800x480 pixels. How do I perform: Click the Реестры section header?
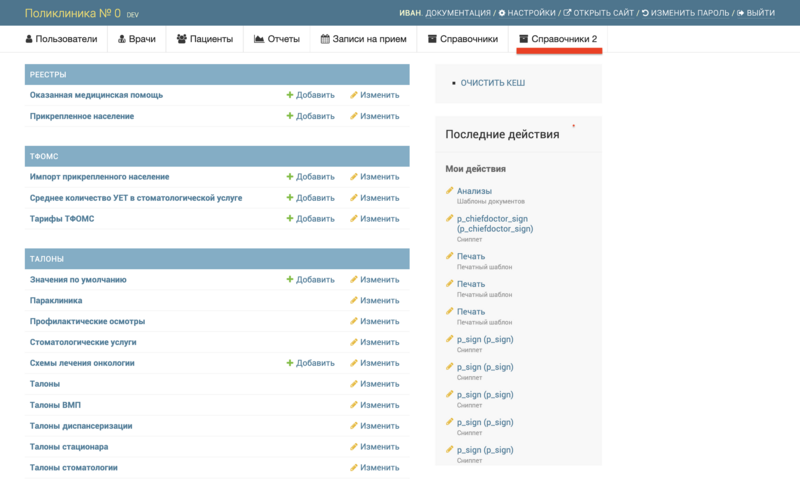[x=217, y=74]
